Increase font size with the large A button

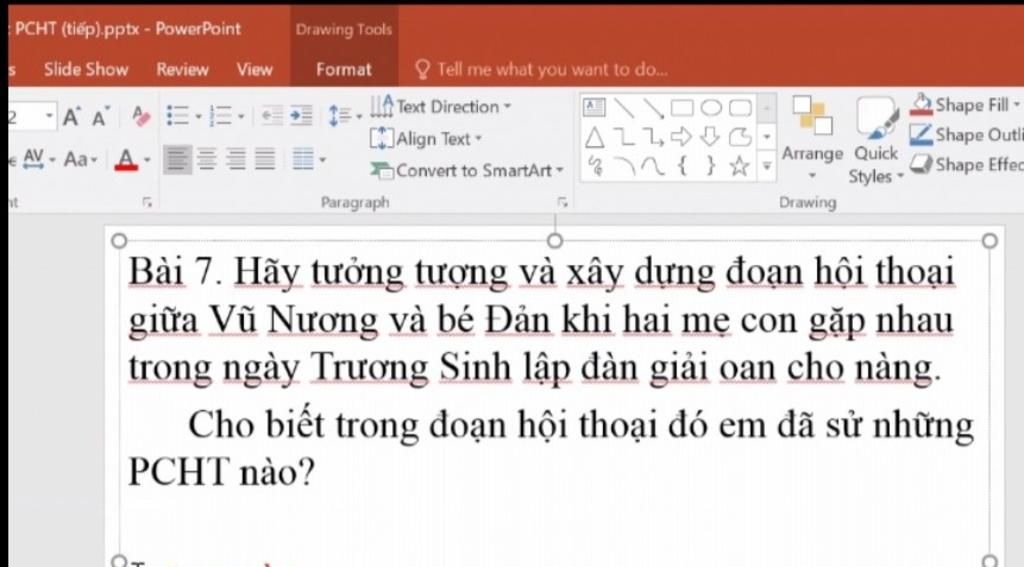[72, 117]
